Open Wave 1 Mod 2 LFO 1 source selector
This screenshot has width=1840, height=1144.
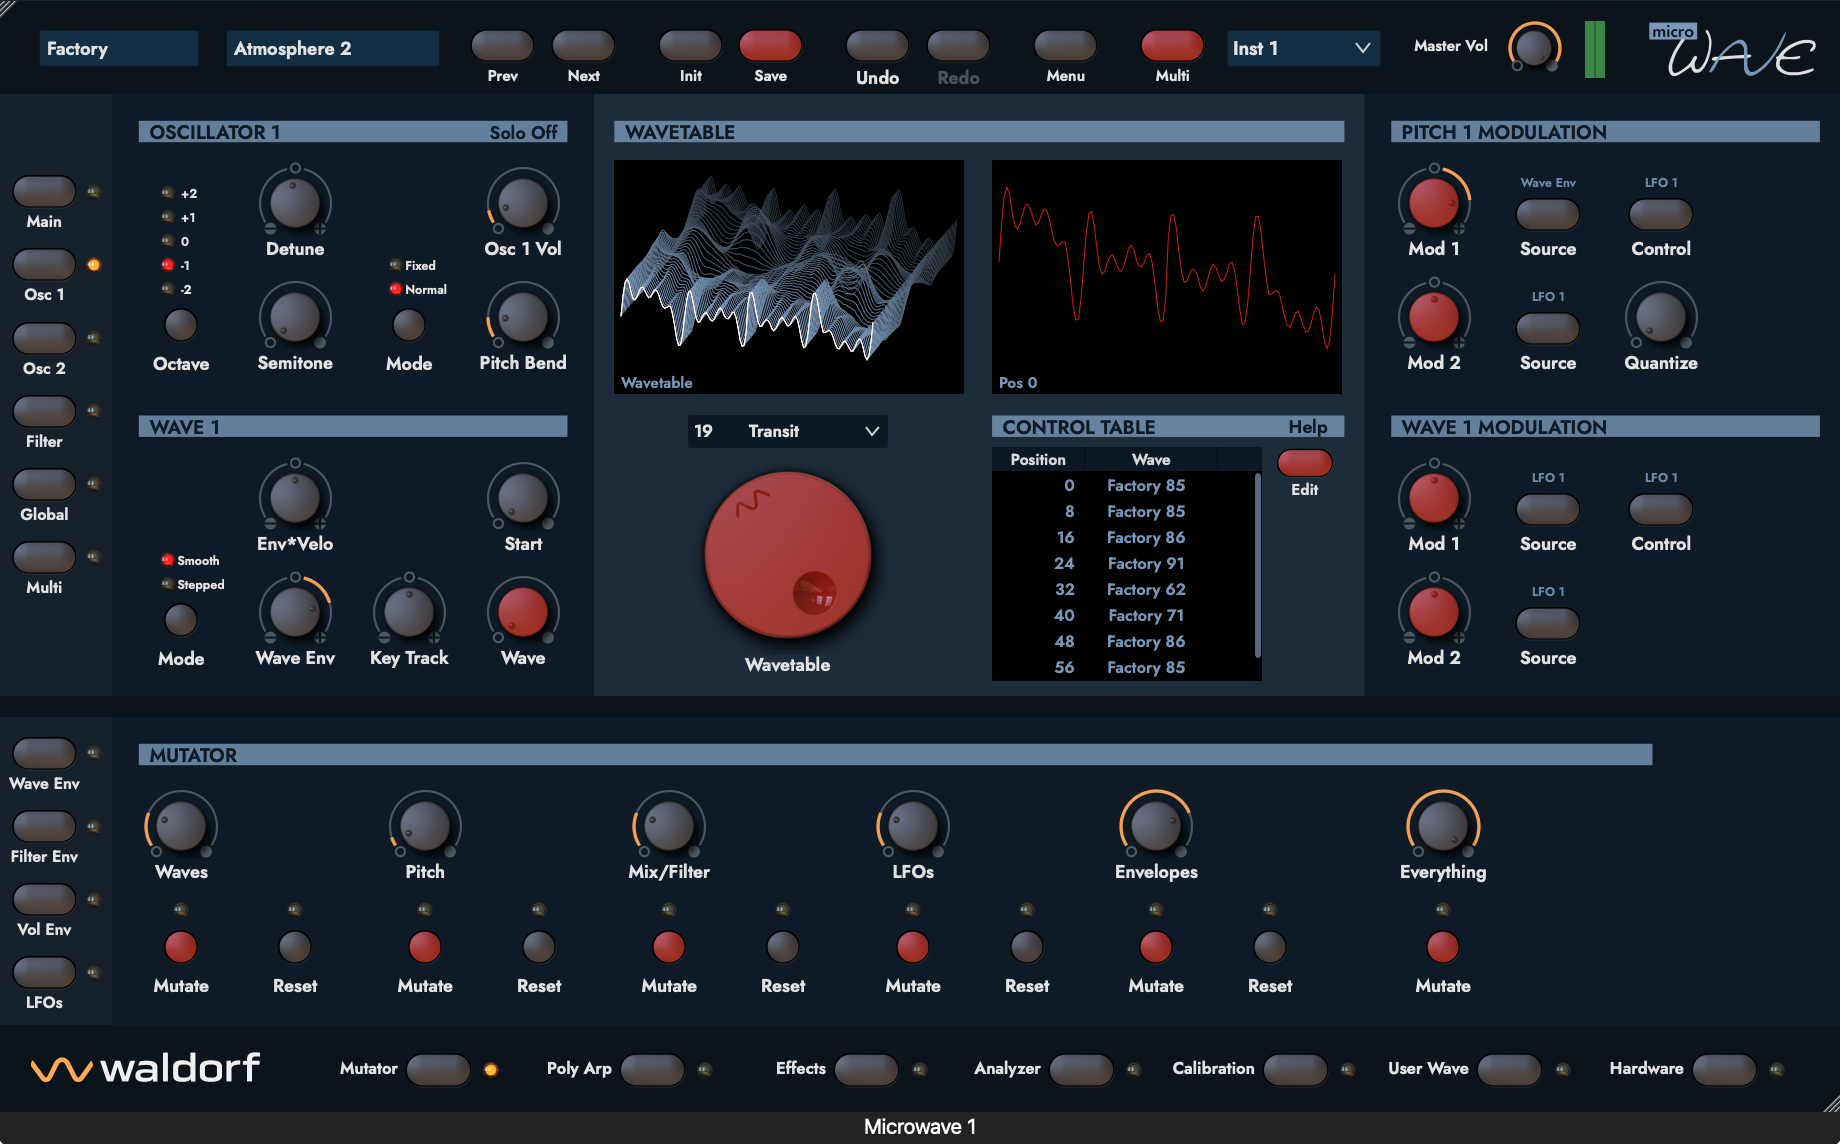point(1548,623)
